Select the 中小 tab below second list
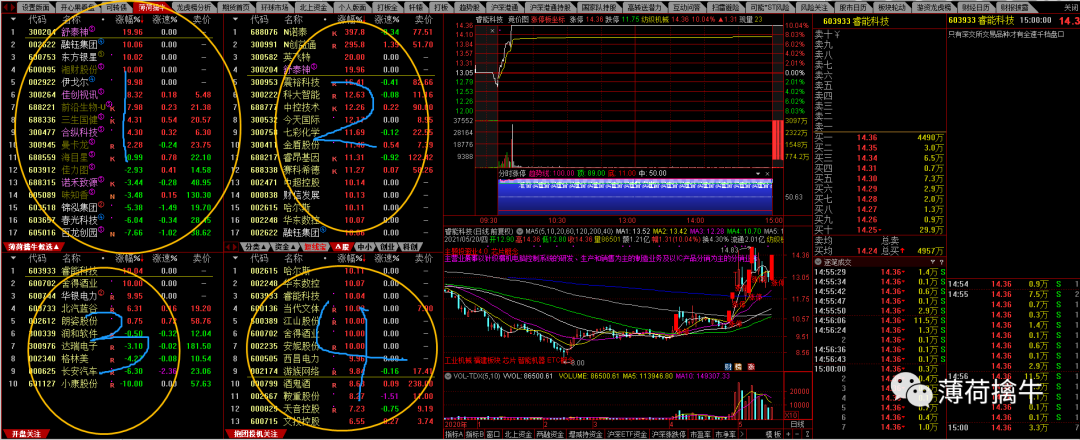 pos(364,247)
